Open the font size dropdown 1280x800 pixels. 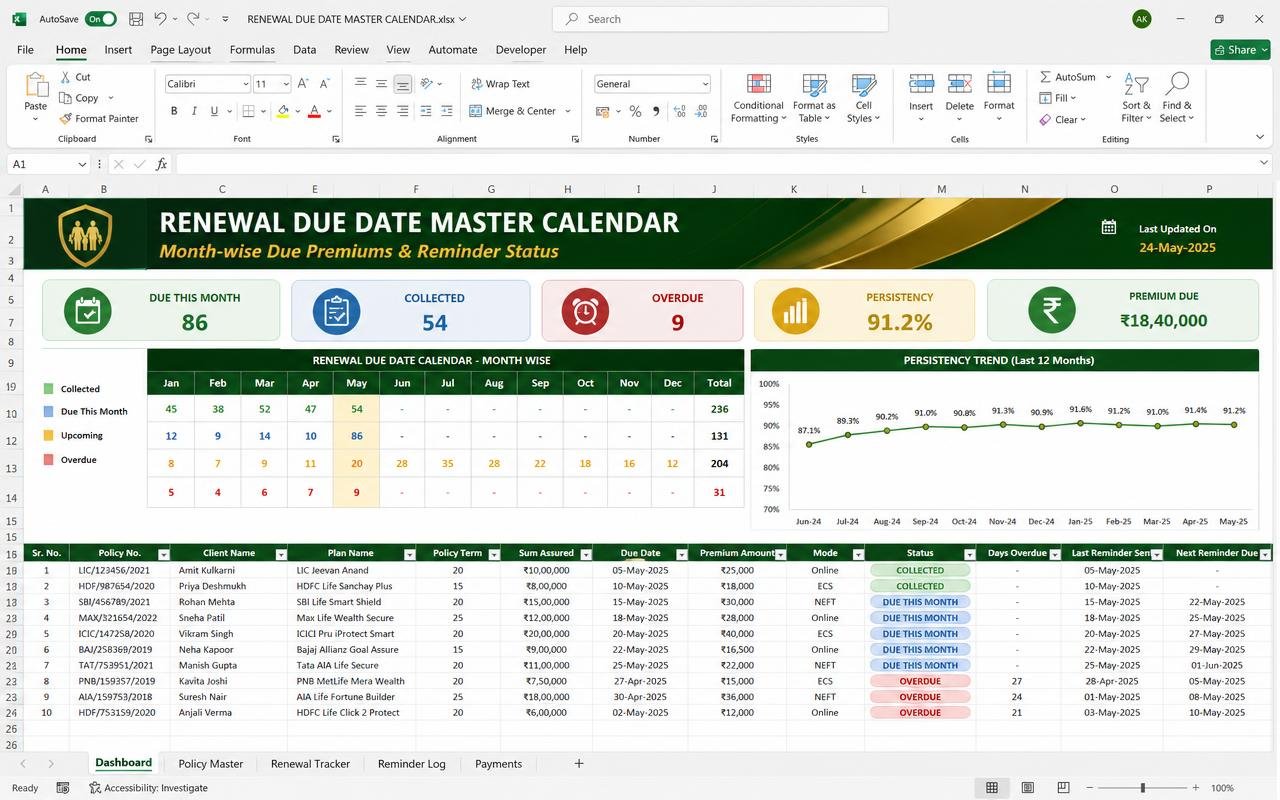click(x=286, y=84)
